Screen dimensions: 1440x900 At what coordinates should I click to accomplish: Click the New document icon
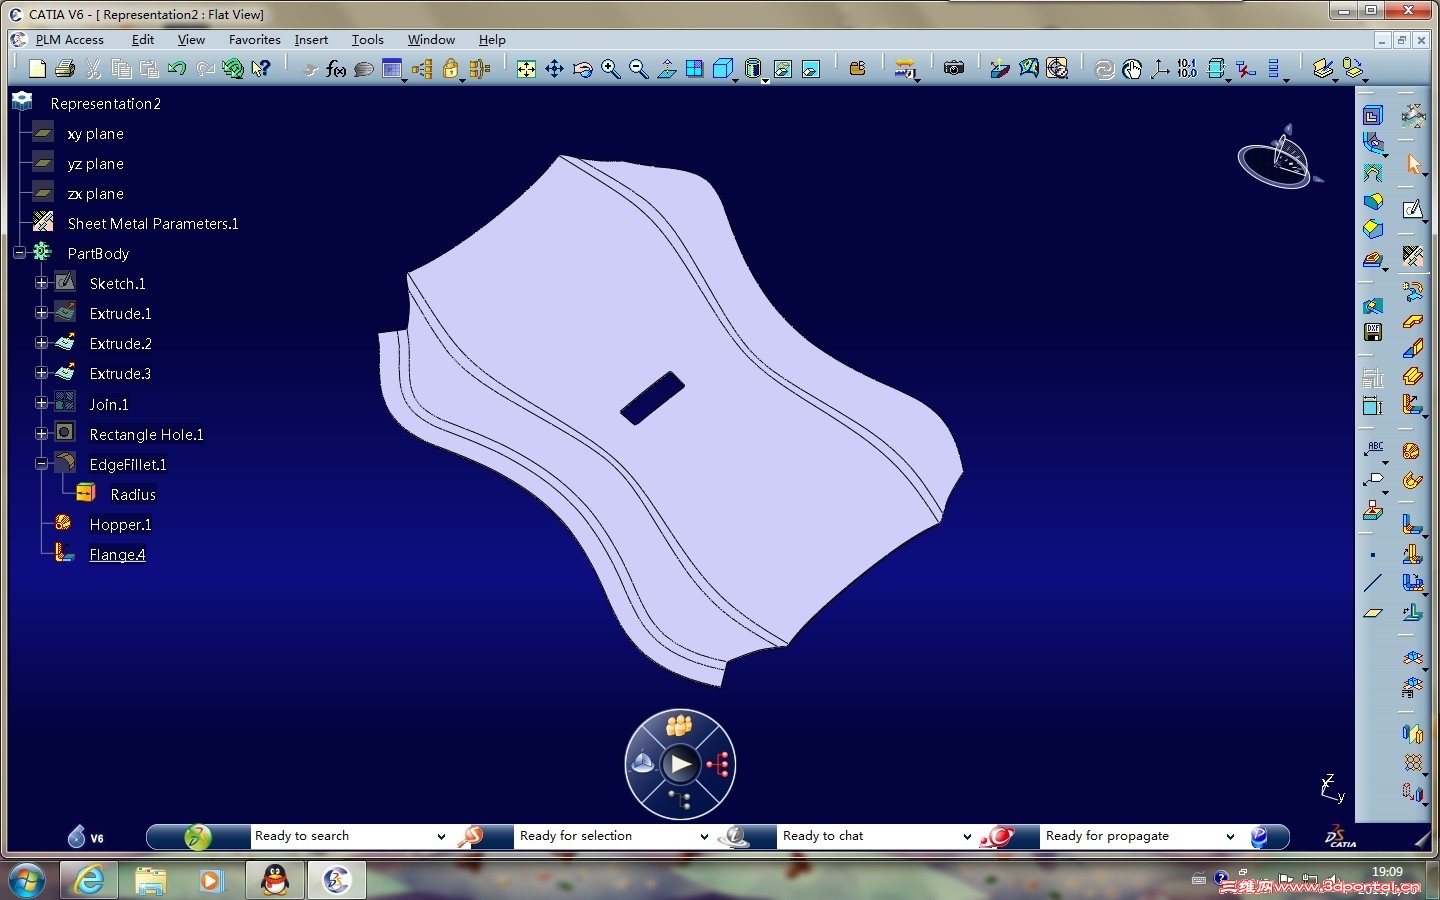pos(37,68)
